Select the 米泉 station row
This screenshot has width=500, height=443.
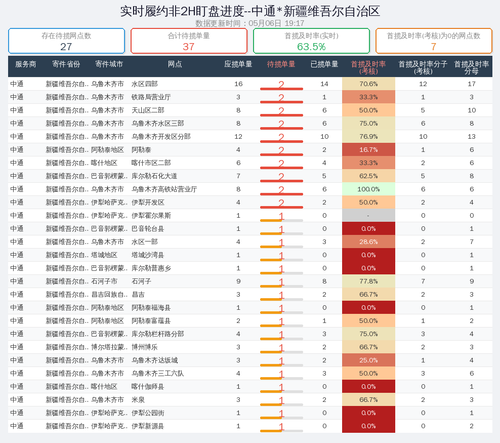(250, 400)
